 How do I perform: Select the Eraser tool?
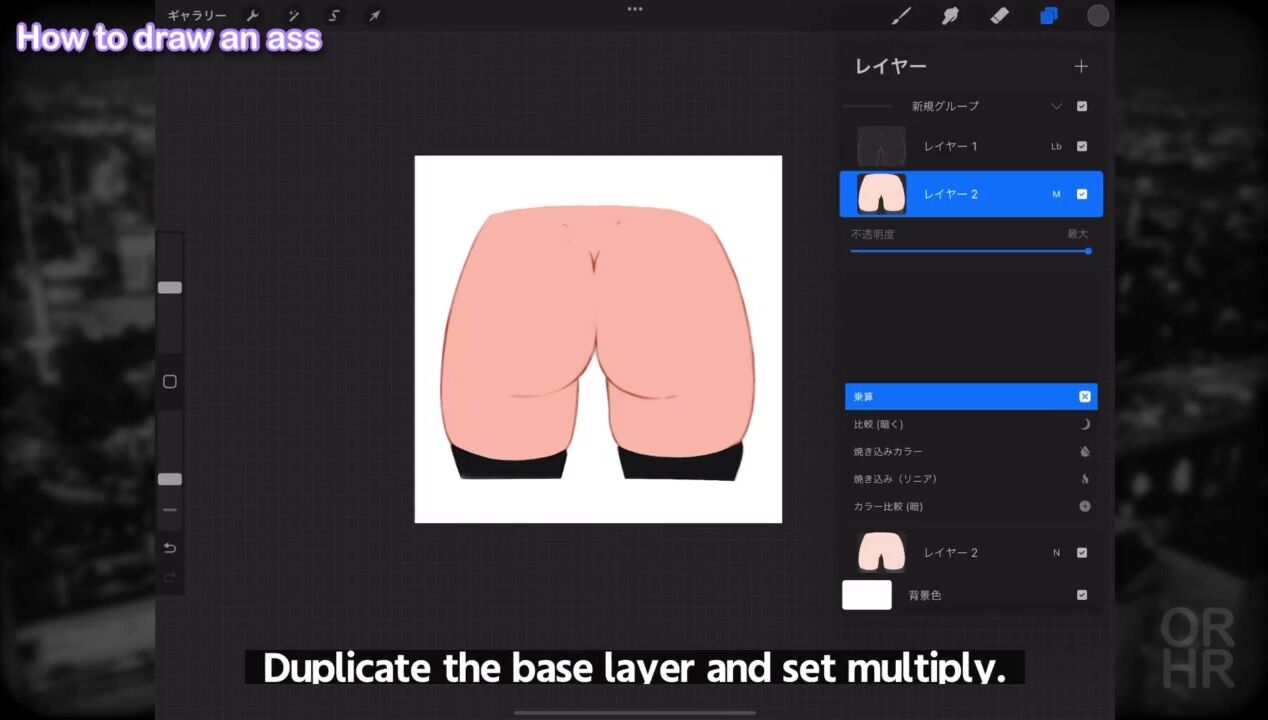click(x=999, y=16)
